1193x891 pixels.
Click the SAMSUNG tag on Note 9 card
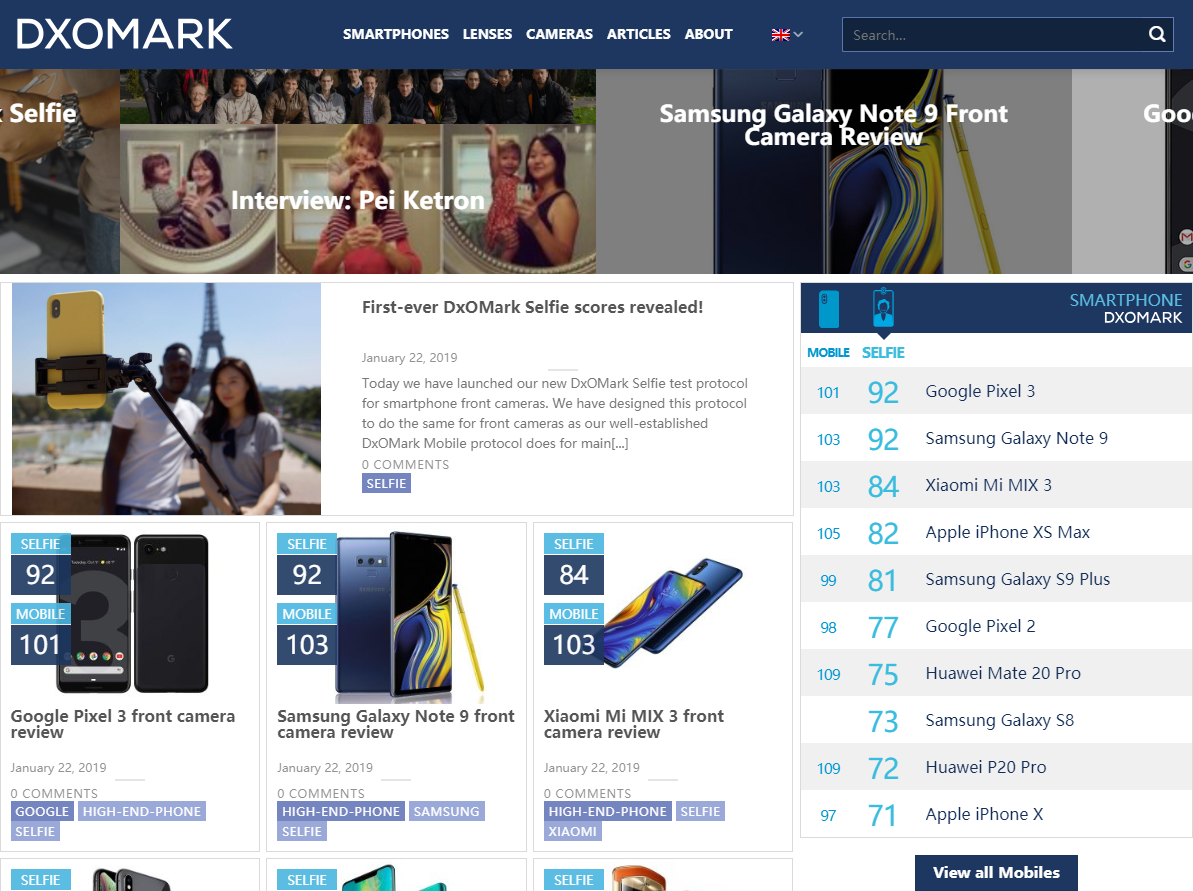447,812
